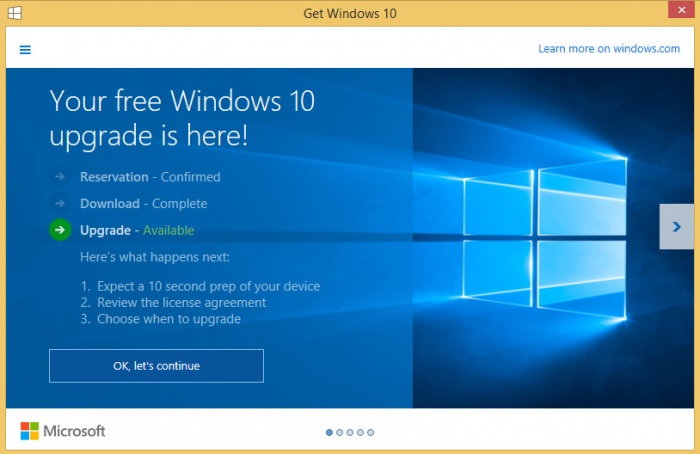Click 'Review the license agreement' step
Screen dimensions: 700x454
click(x=173, y=303)
